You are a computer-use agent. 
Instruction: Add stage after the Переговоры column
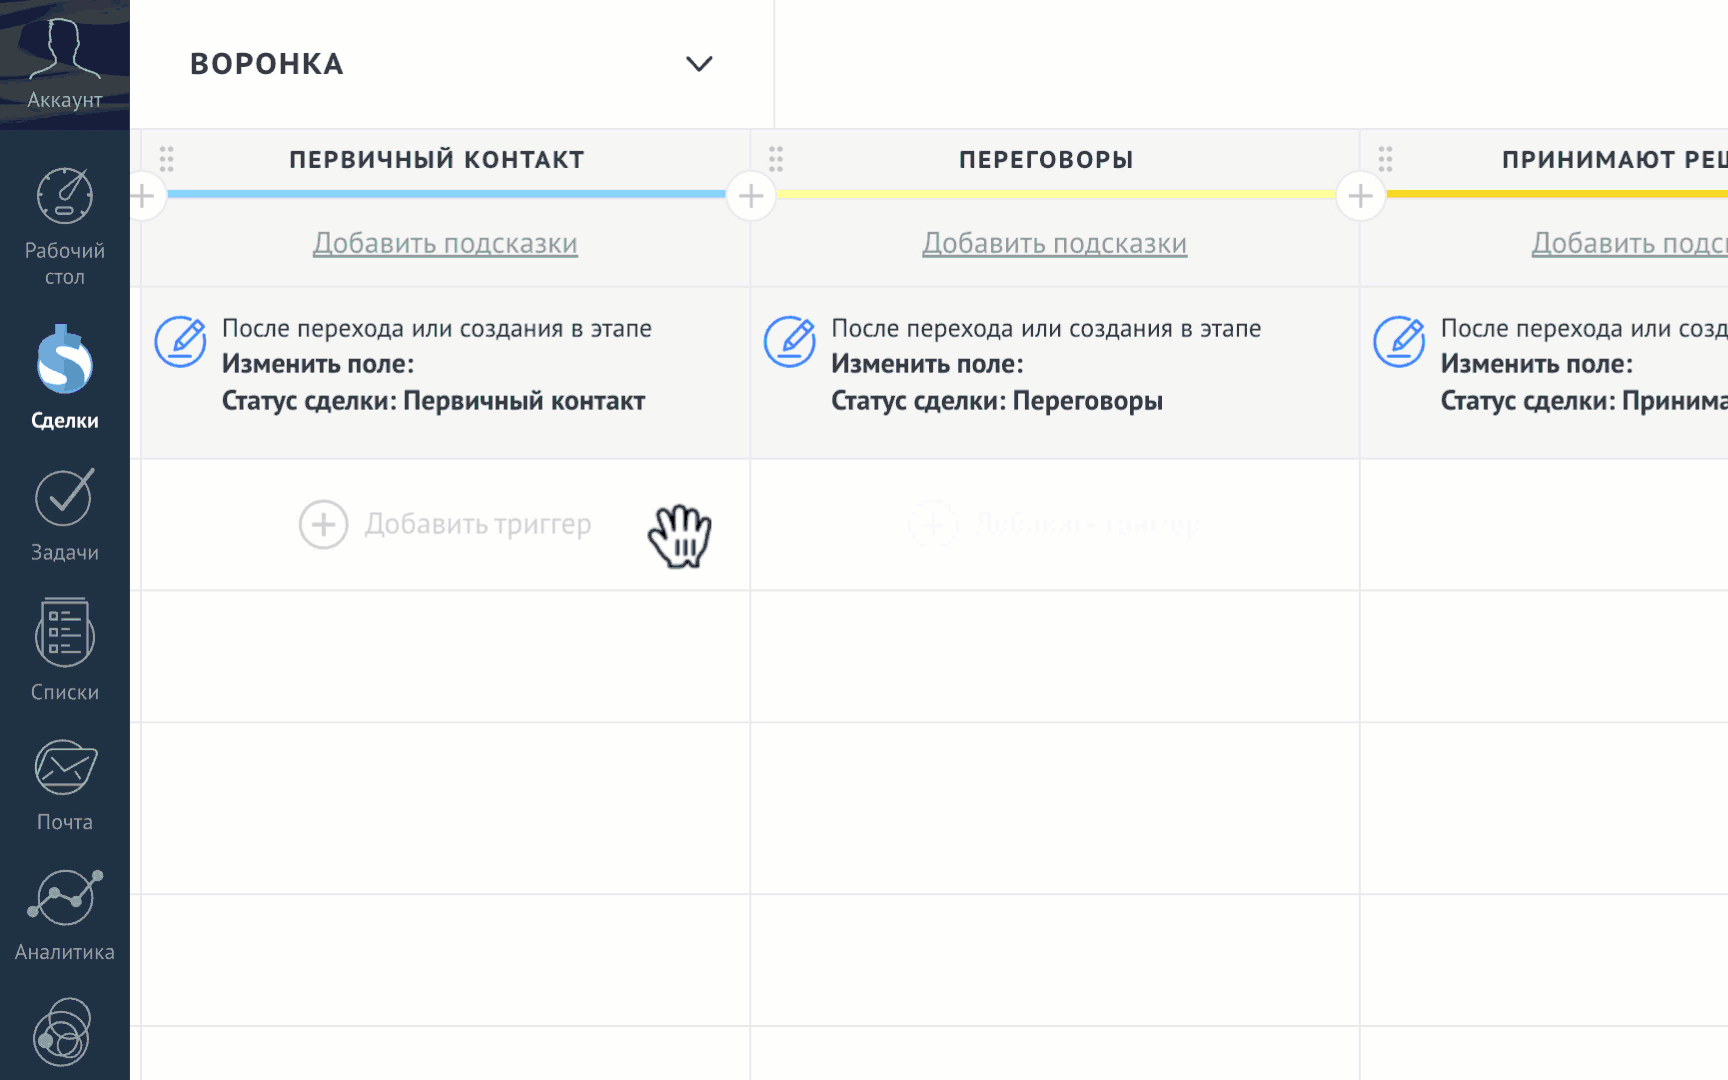click(1360, 196)
